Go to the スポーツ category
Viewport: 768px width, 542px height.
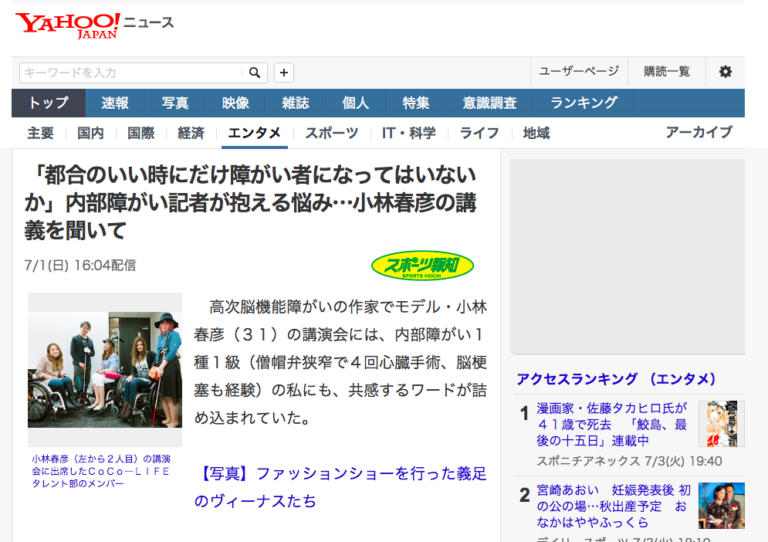tap(332, 133)
